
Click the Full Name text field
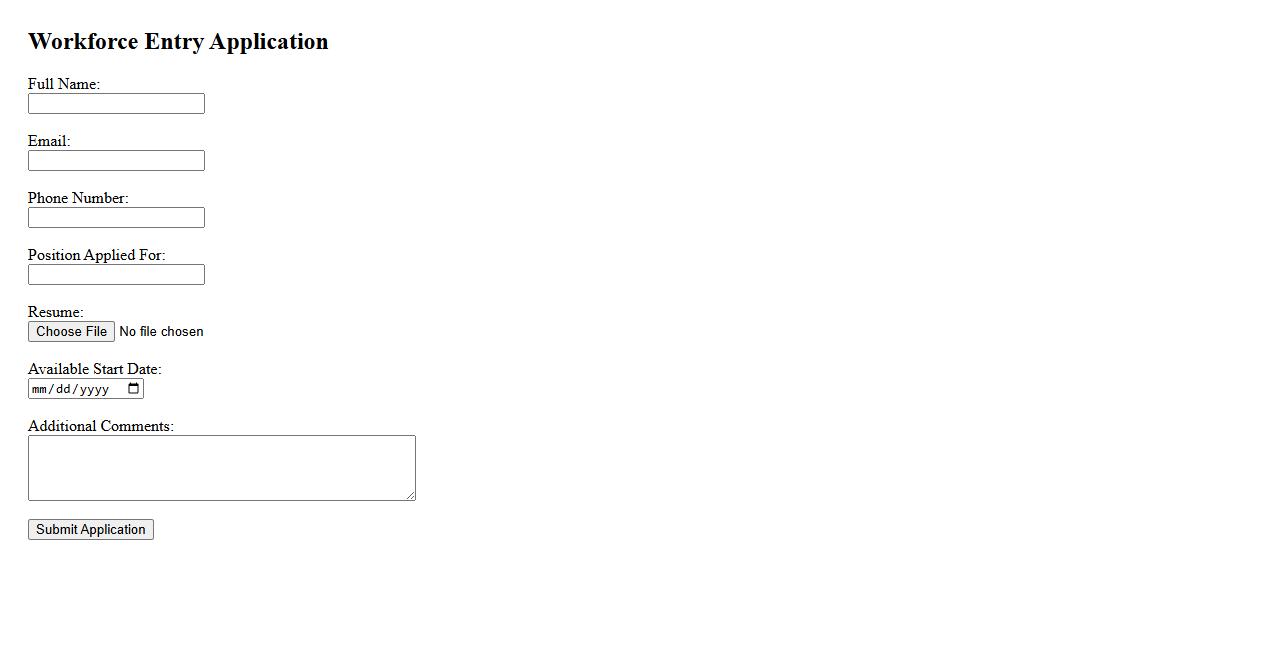(x=116, y=104)
